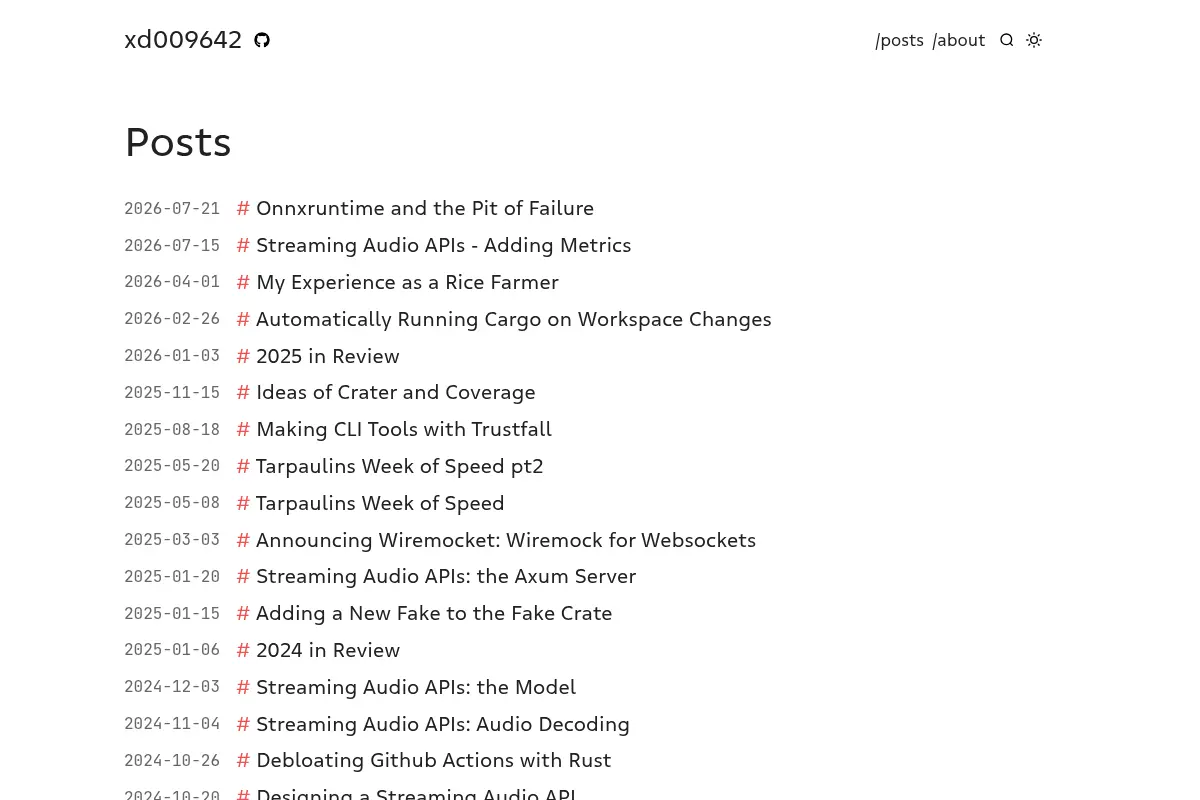Open 'My Experience as a Rice Farmer' post
Viewport: 1200px width, 800px height.
(407, 282)
